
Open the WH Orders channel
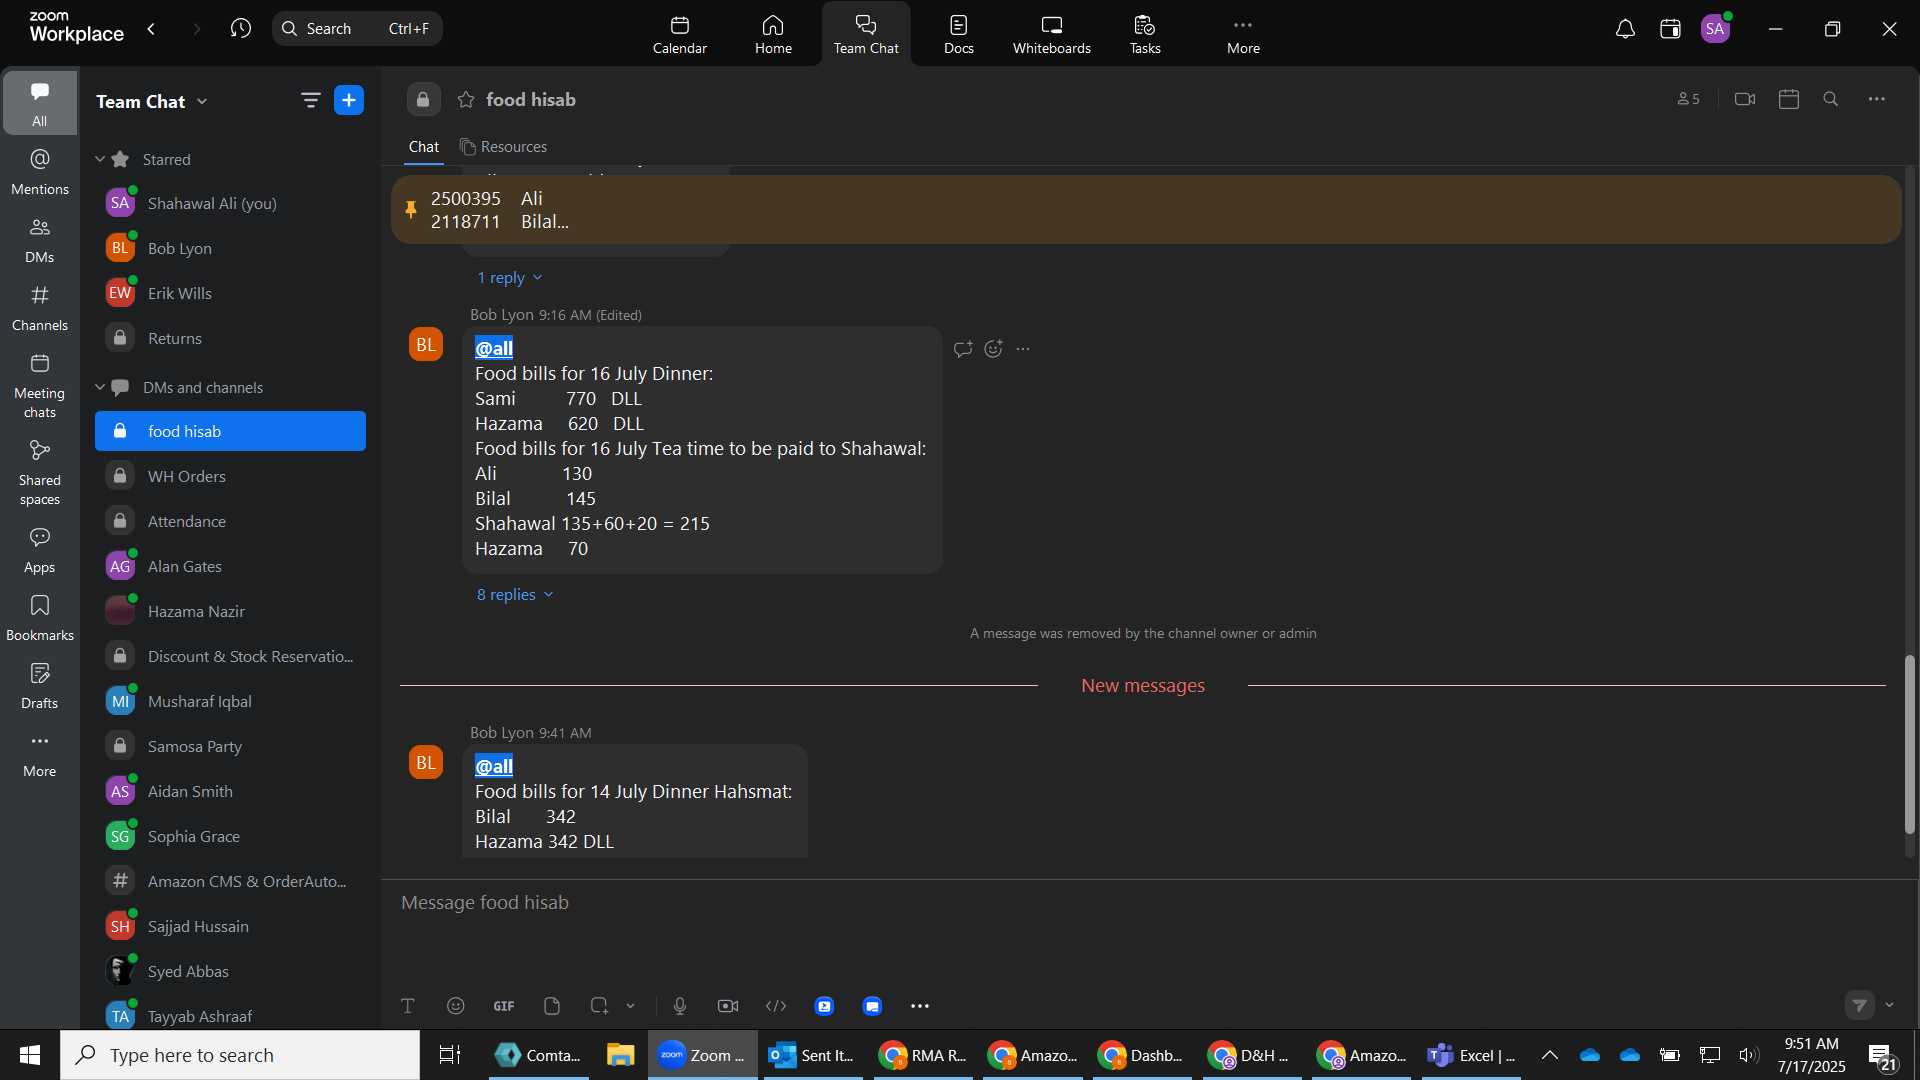click(230, 476)
